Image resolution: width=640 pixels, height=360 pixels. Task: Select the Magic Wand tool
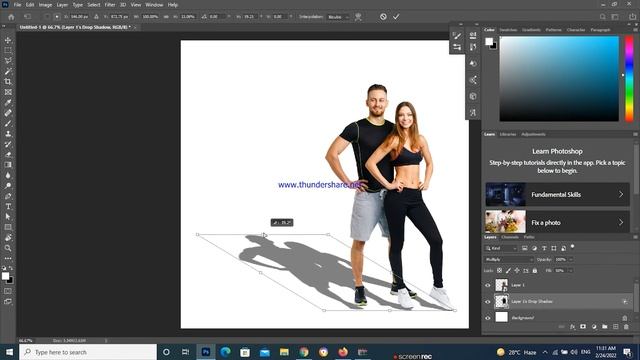pyautogui.click(x=8, y=71)
